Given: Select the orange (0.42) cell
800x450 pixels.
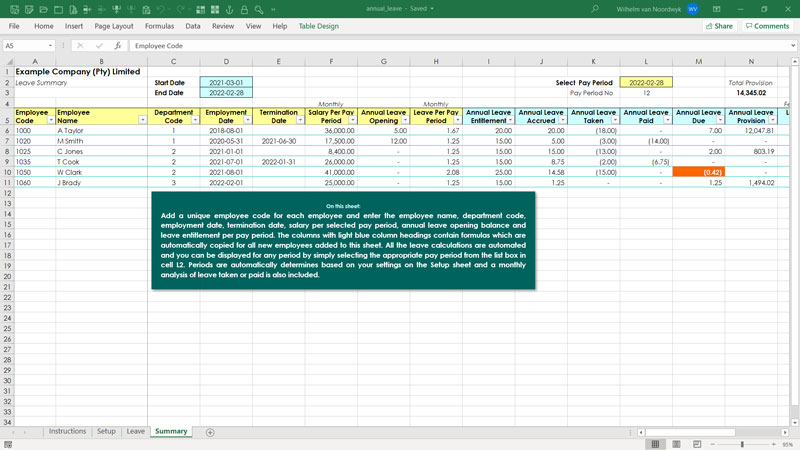Looking at the screenshot, I should pos(698,172).
